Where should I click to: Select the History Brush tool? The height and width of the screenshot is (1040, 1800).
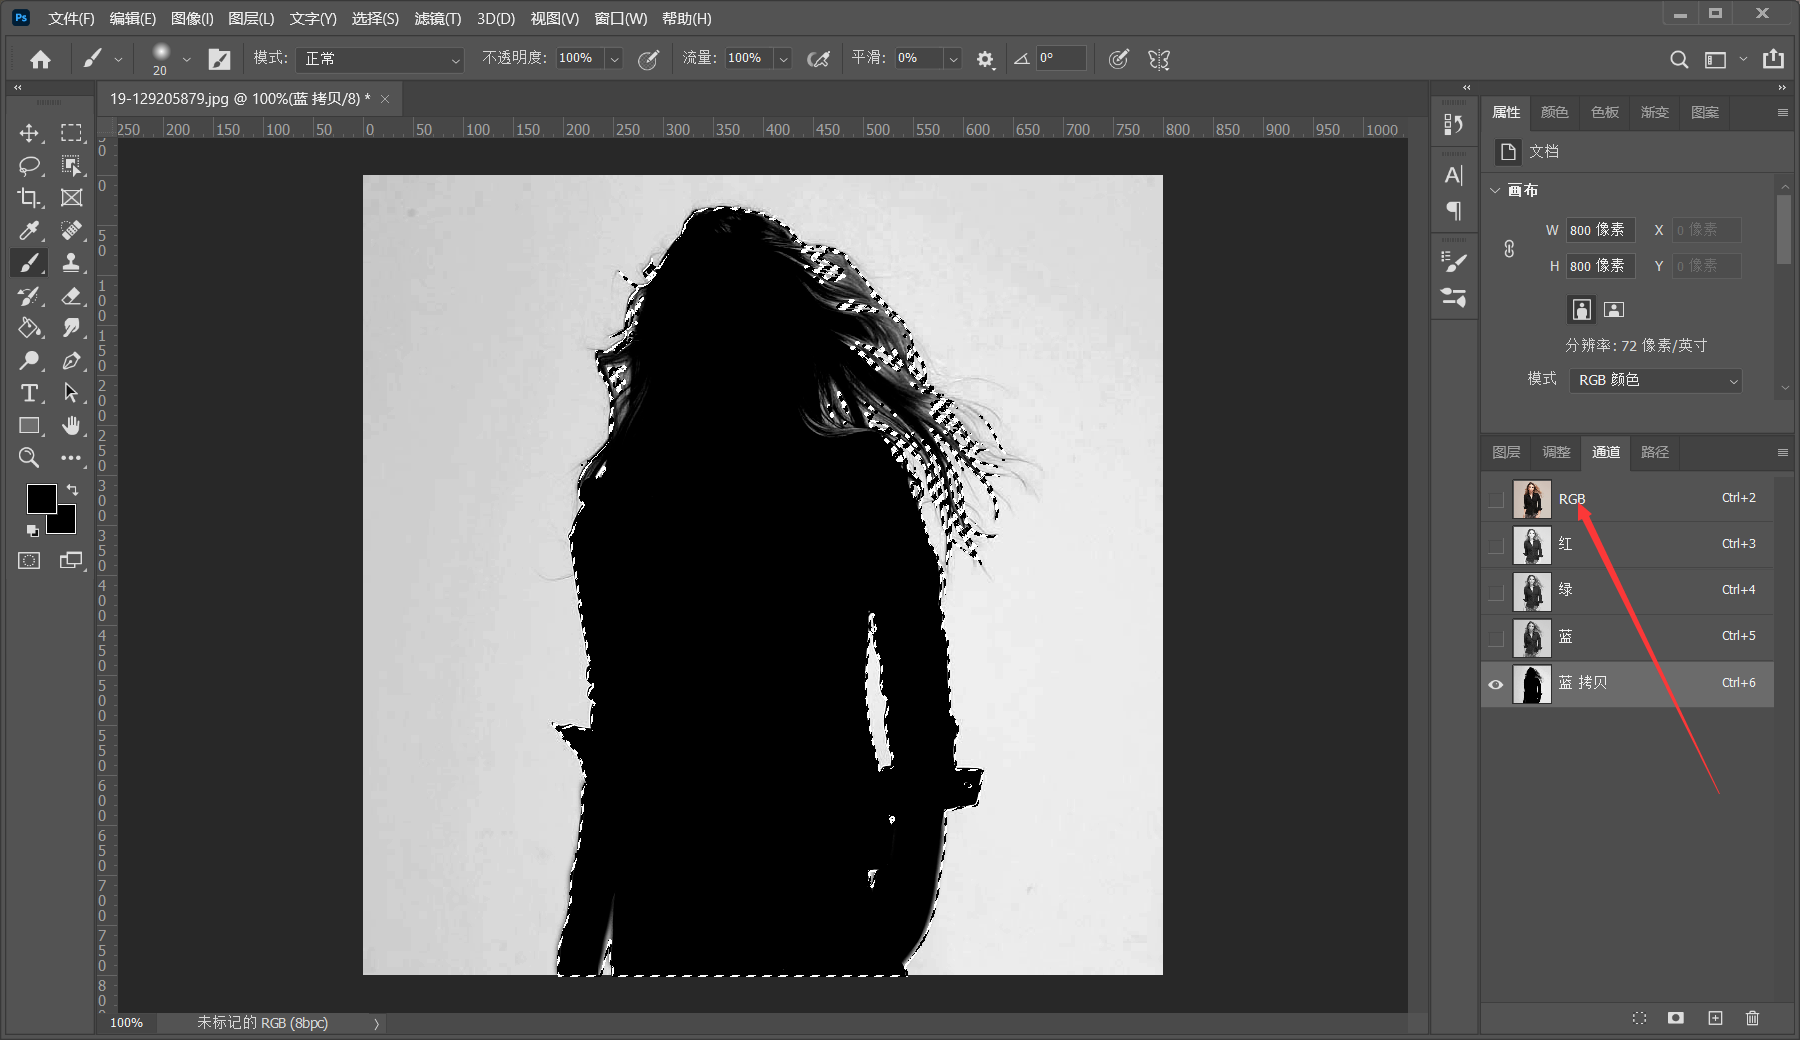tap(29, 296)
